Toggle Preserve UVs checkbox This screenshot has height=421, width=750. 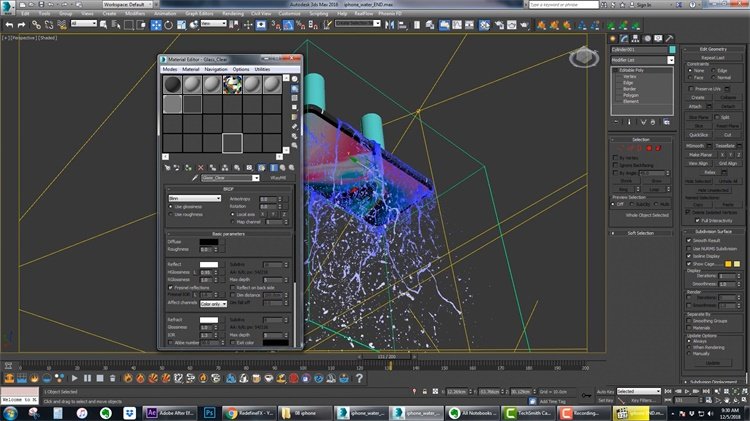pyautogui.click(x=691, y=89)
